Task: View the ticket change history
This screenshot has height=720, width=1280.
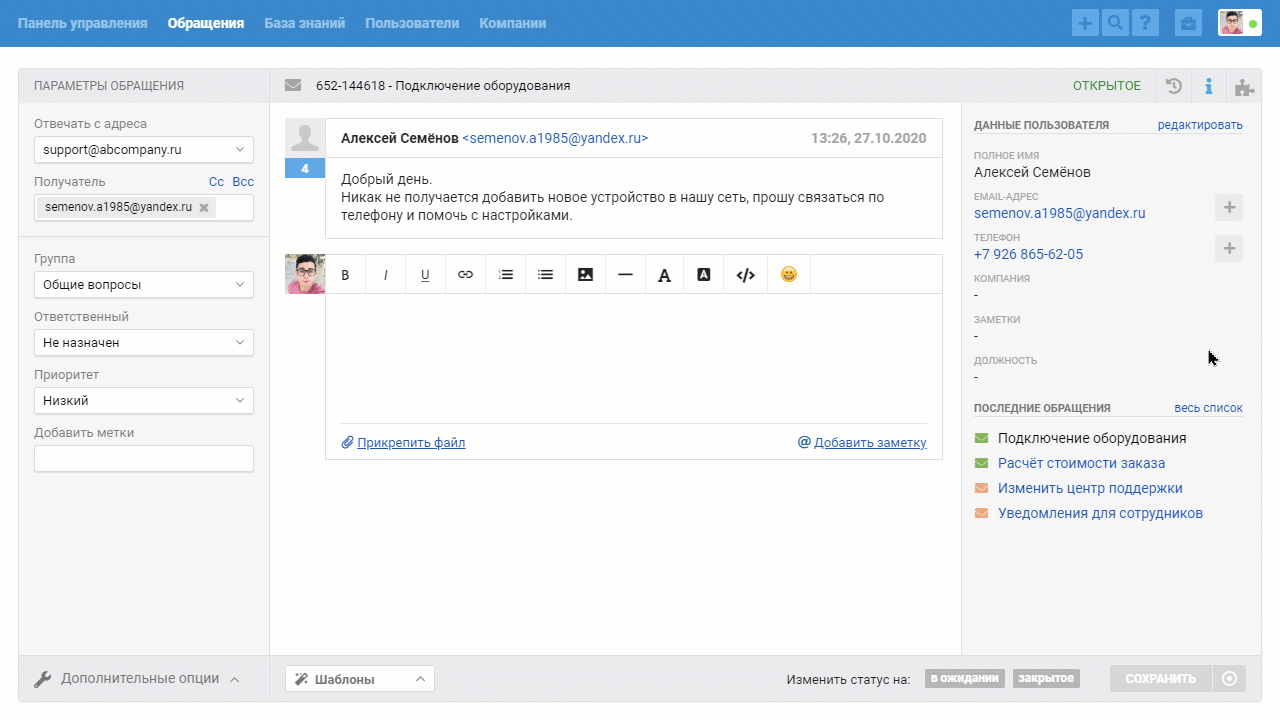Action: pos(1173,85)
